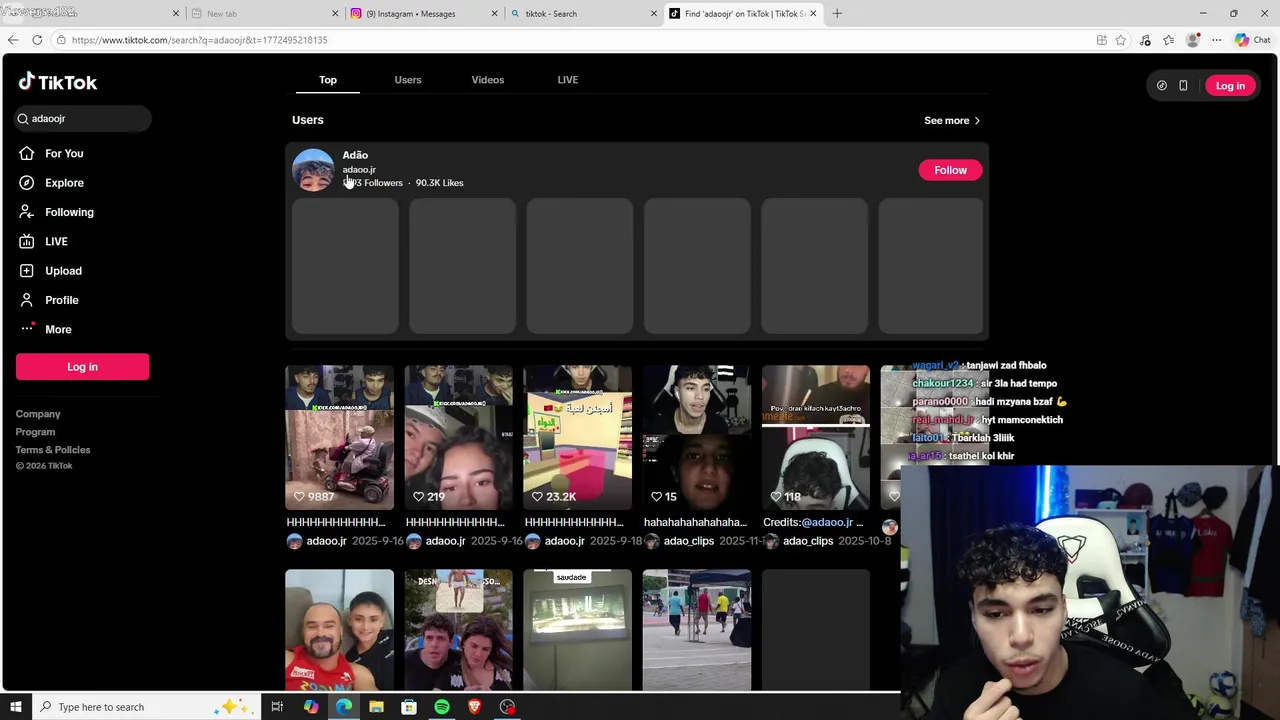Image resolution: width=1280 pixels, height=720 pixels.
Task: Click the Get Coins icon near Log in
Action: (x=1161, y=86)
